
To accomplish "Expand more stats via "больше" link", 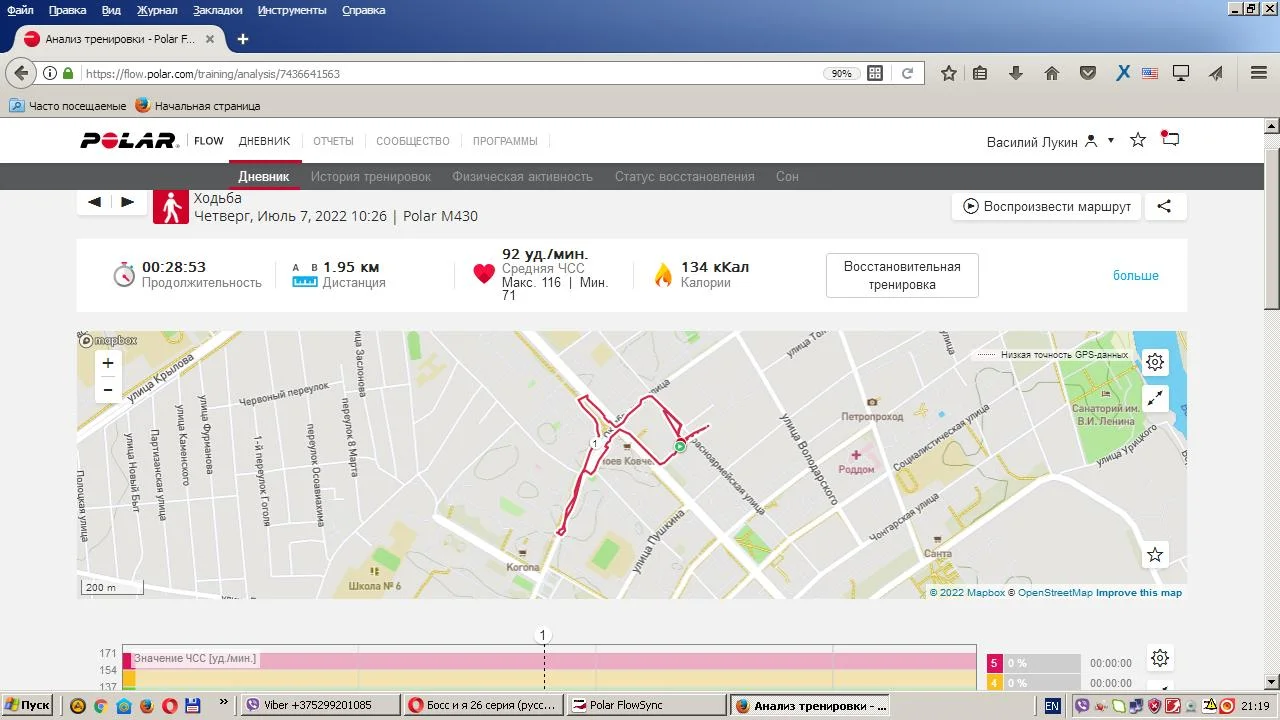I will [1135, 275].
